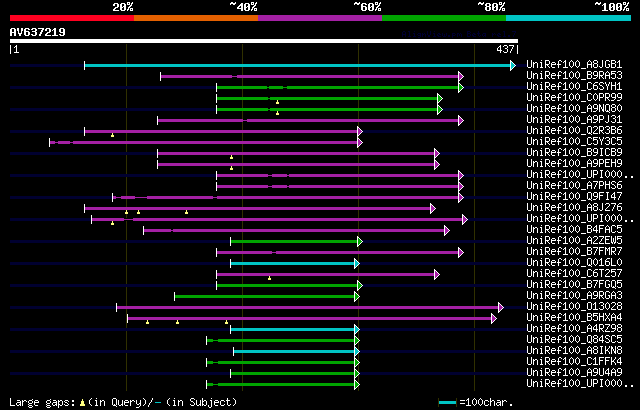Click the cyan alignment bar for A4RZ98

[293, 330]
